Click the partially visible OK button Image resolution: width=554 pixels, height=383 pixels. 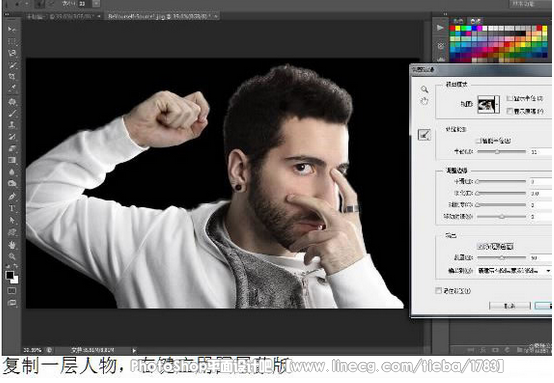[x=543, y=306]
